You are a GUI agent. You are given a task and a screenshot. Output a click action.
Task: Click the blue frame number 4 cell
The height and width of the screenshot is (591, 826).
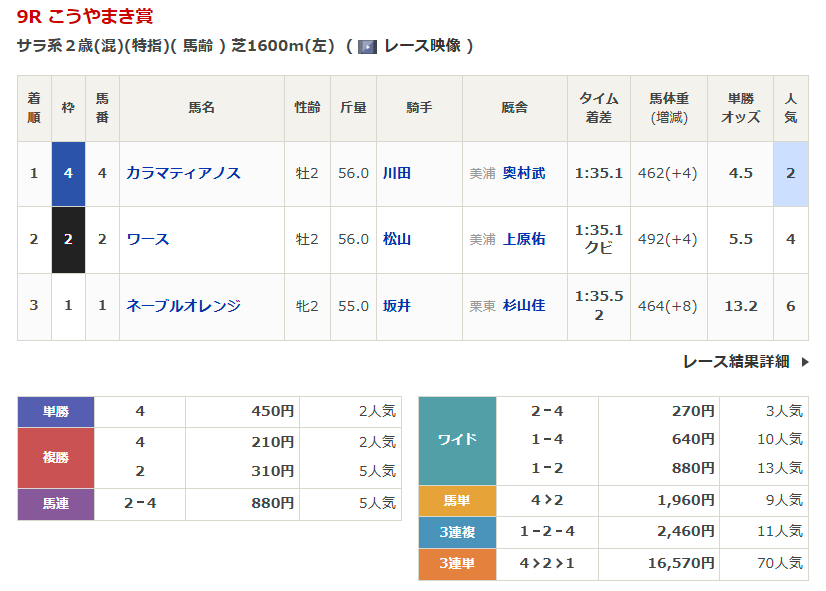point(68,173)
